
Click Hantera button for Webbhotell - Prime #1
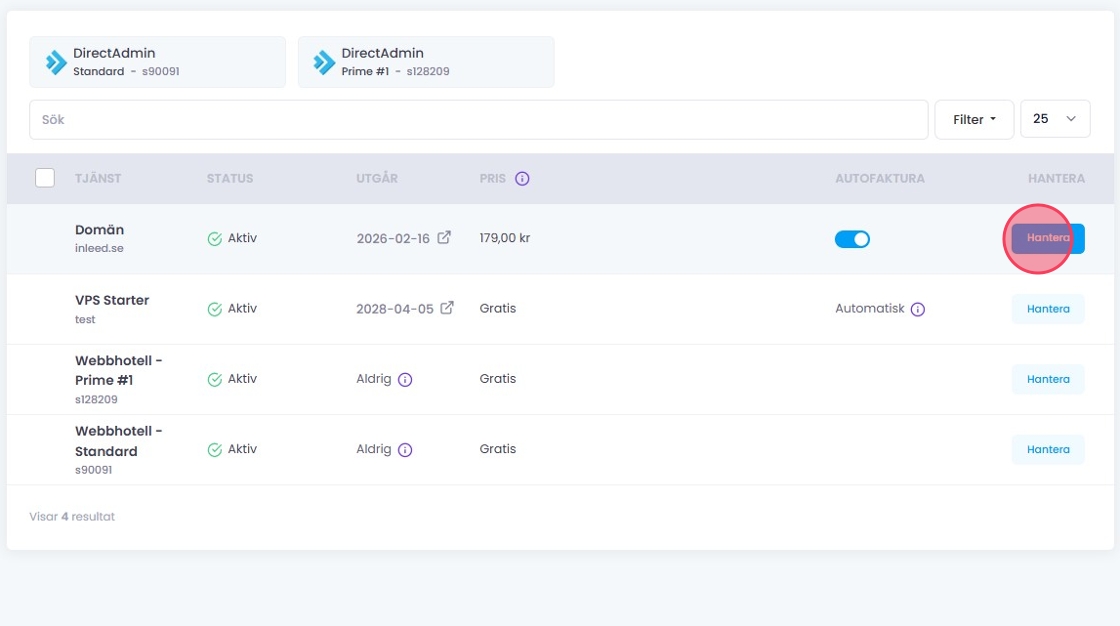[x=1048, y=379]
